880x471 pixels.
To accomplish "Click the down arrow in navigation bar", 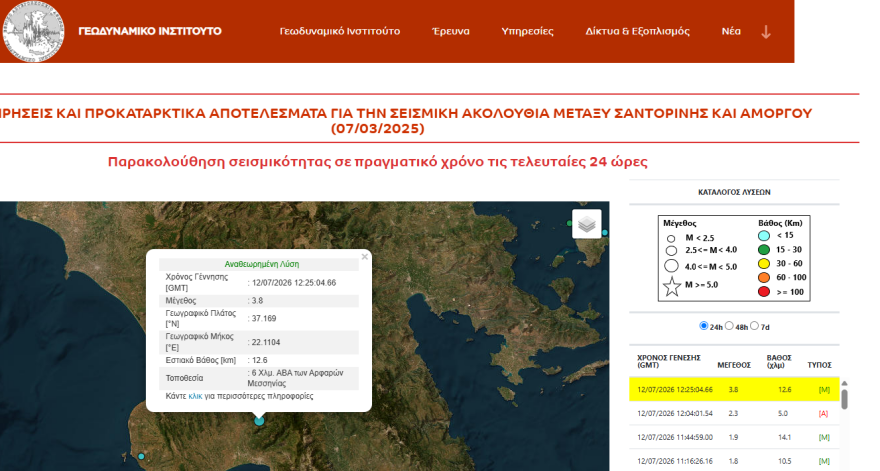I will point(766,32).
